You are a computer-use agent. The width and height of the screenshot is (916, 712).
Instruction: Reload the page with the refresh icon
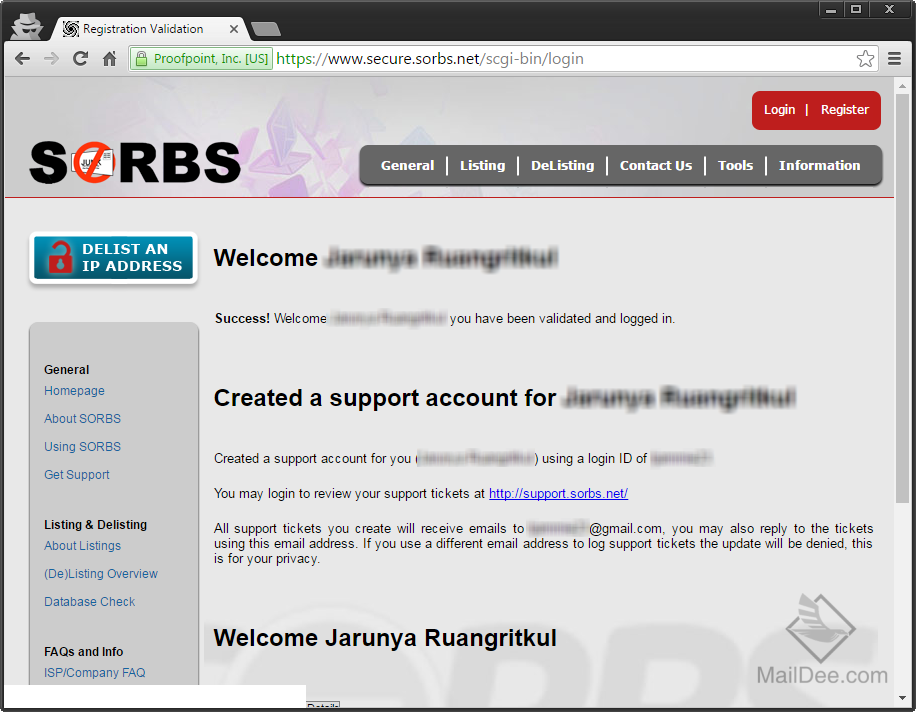coord(80,58)
